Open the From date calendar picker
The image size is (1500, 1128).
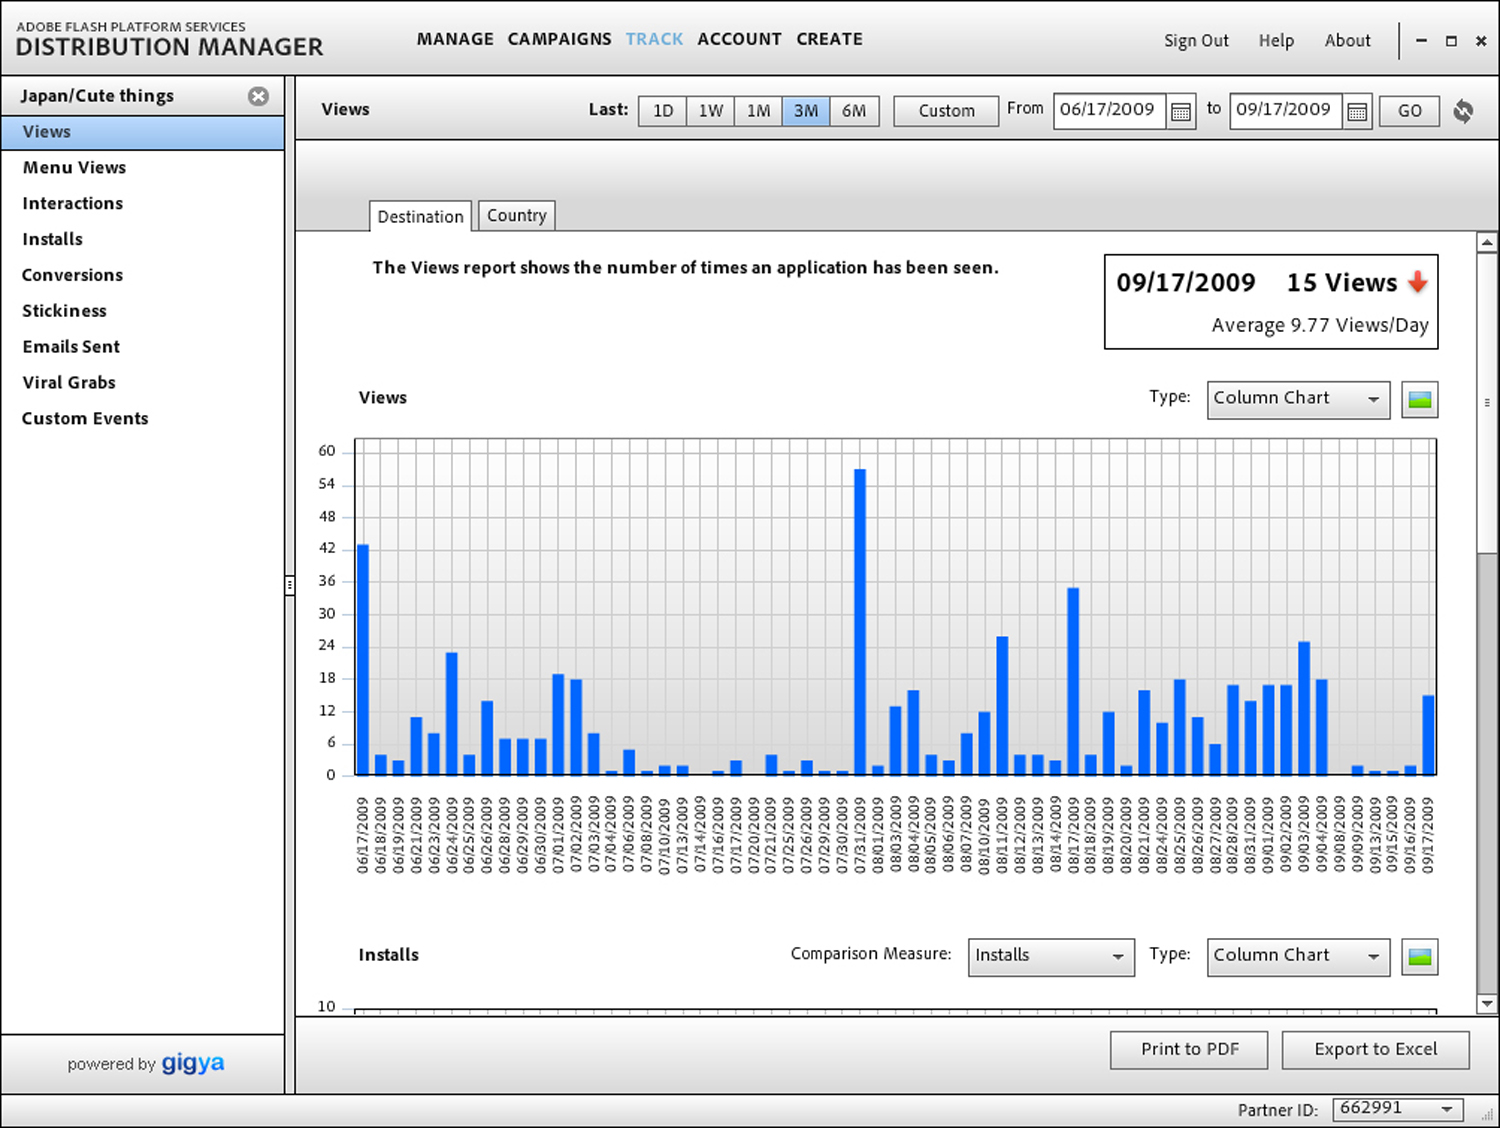(x=1181, y=111)
